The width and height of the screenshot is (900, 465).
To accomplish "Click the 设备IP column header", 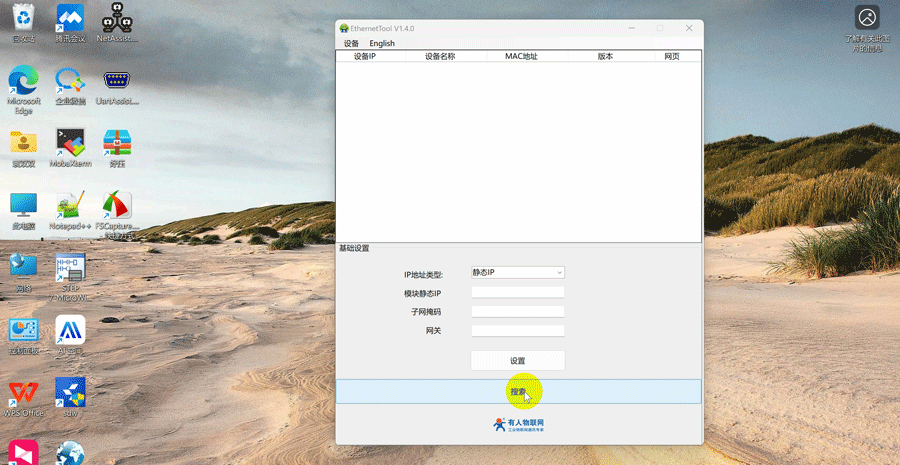I will 365,57.
